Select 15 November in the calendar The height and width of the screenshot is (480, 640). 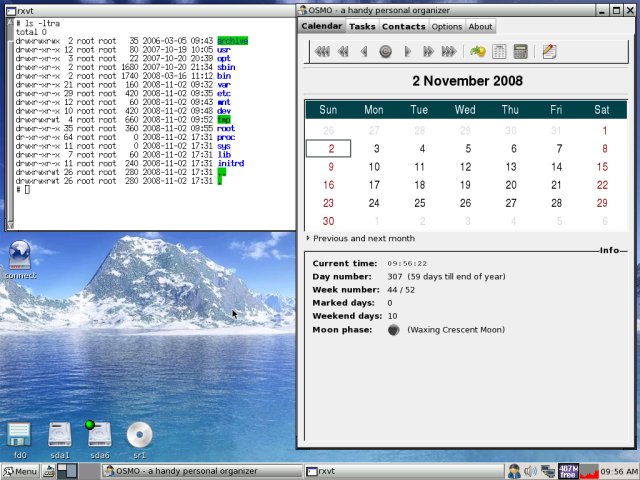(x=601, y=167)
